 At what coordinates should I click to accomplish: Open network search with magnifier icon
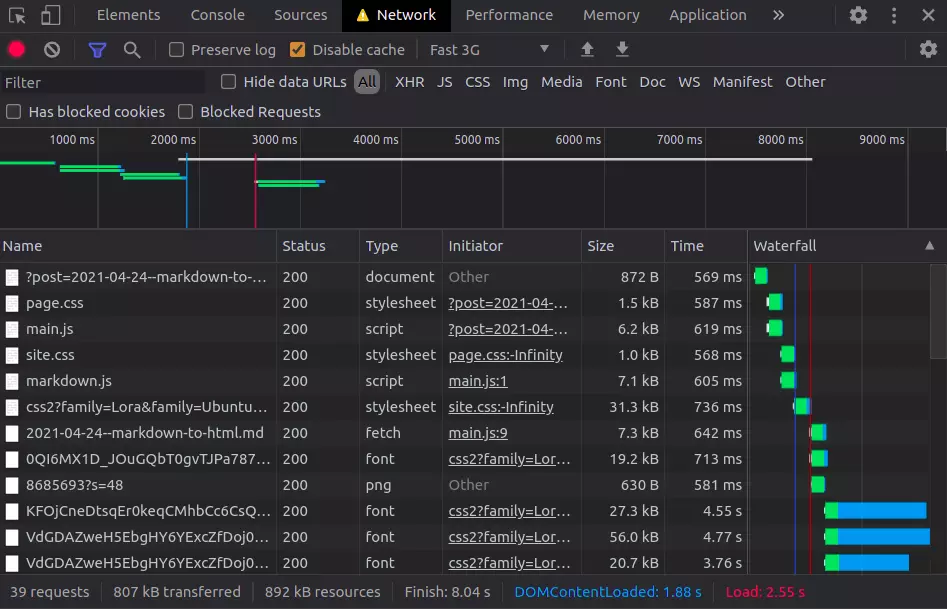click(x=132, y=50)
